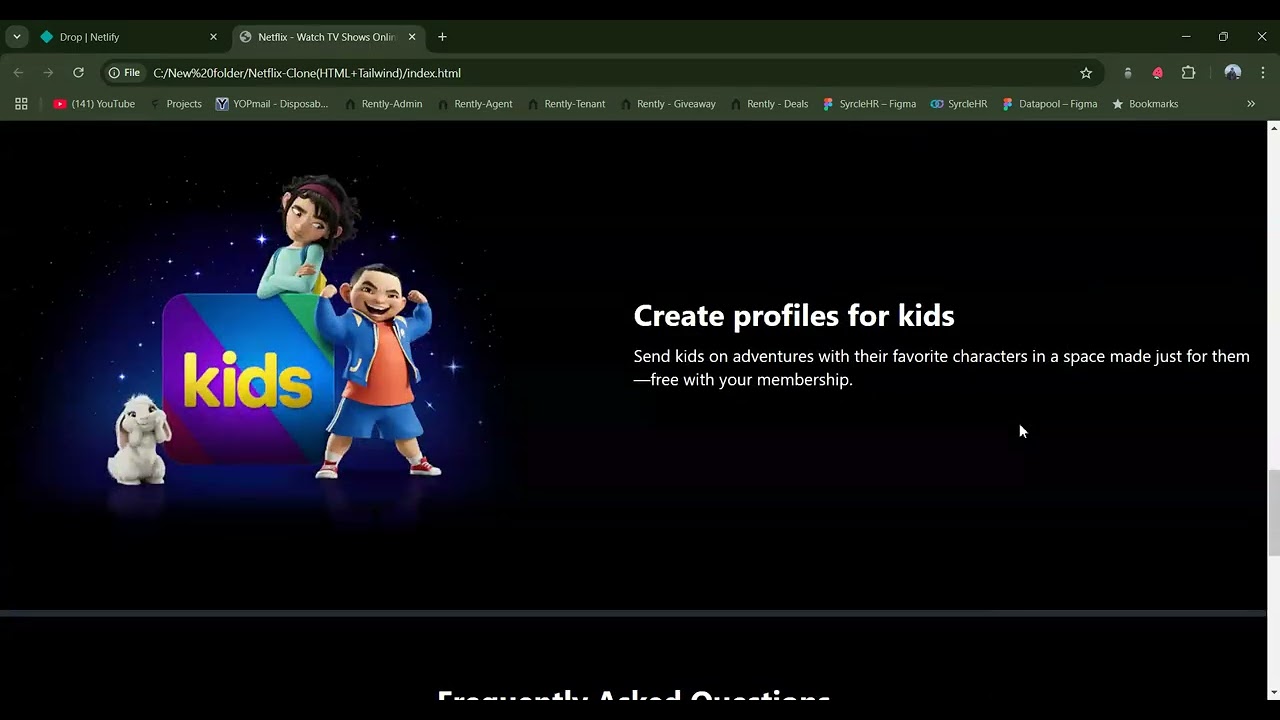Screen dimensions: 1280x720
Task: Click the Frequently Asked Questions heading
Action: coord(634,697)
